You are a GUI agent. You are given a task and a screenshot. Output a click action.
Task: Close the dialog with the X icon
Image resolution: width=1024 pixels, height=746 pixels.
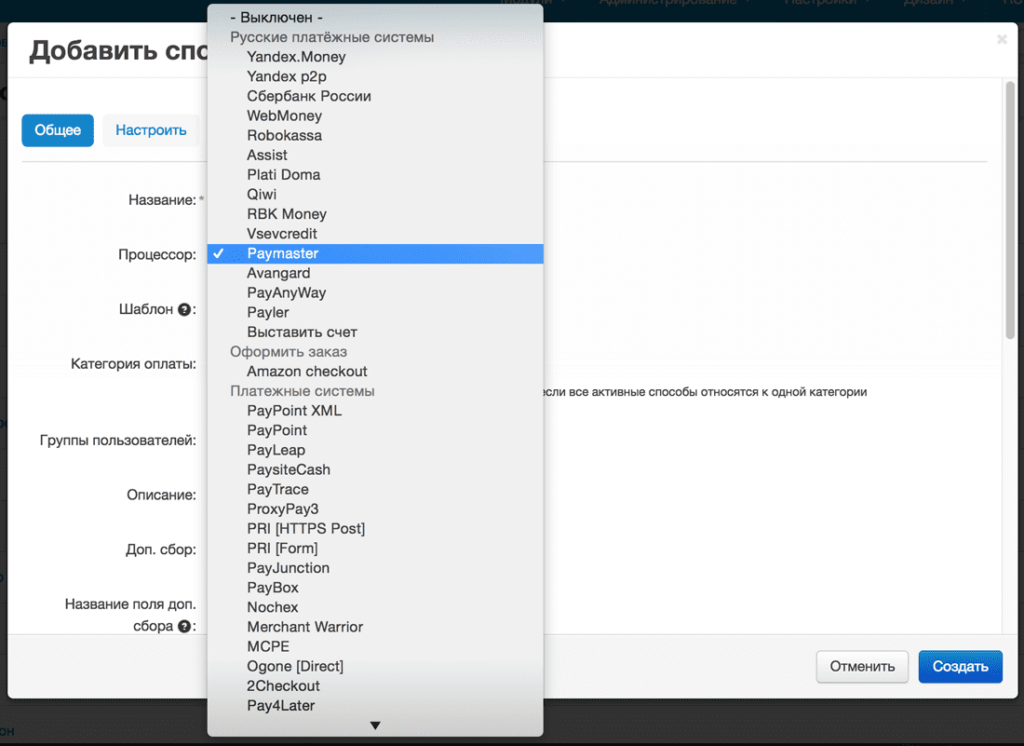tap(1002, 40)
